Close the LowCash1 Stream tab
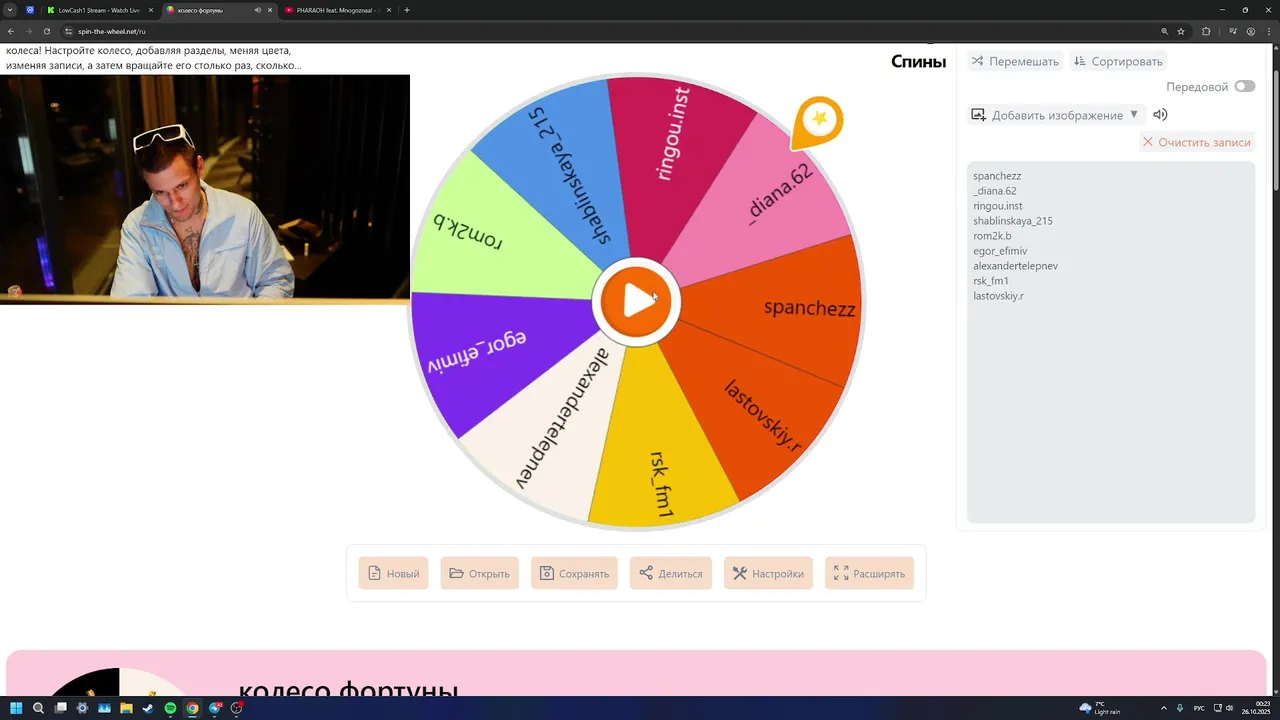The height and width of the screenshot is (720, 1280). (x=151, y=10)
